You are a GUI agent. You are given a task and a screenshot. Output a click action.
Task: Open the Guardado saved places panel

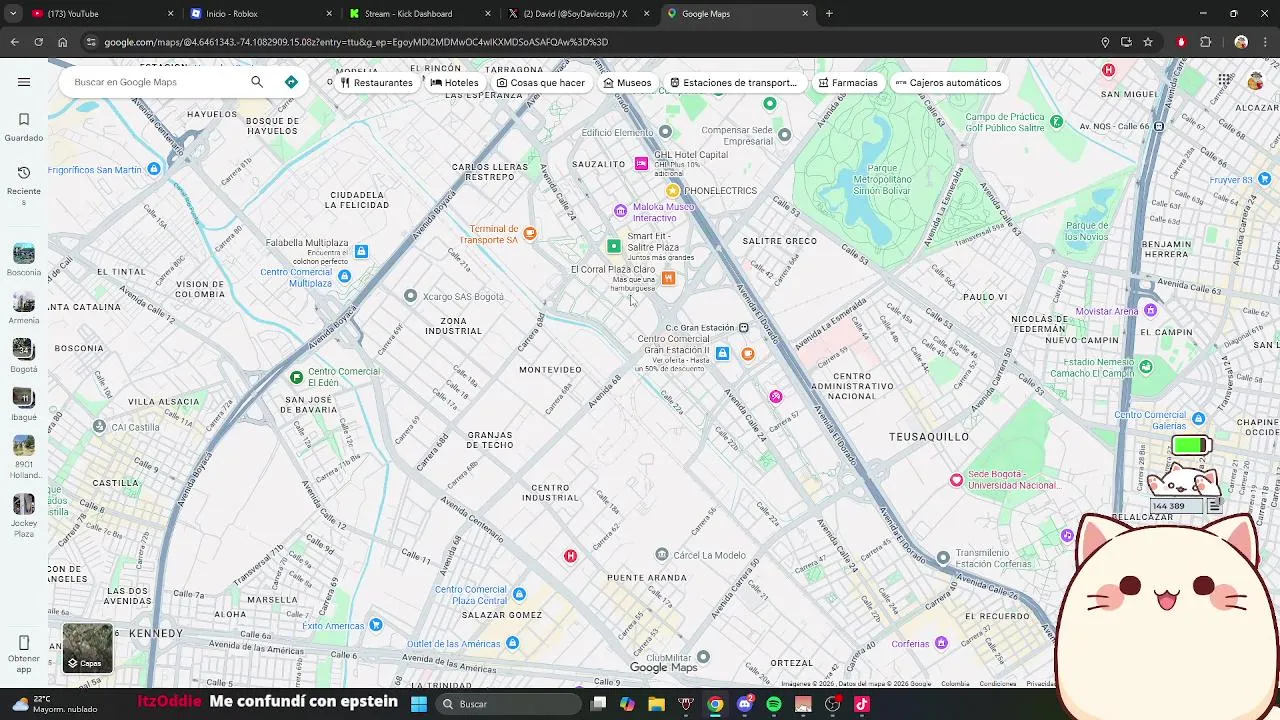pos(24,127)
